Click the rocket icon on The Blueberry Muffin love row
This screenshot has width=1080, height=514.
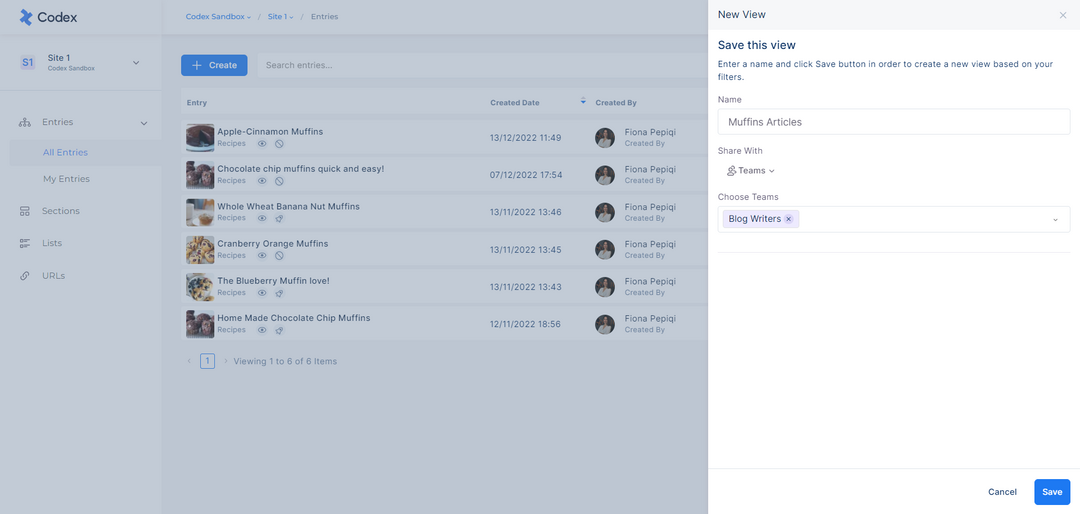point(279,292)
